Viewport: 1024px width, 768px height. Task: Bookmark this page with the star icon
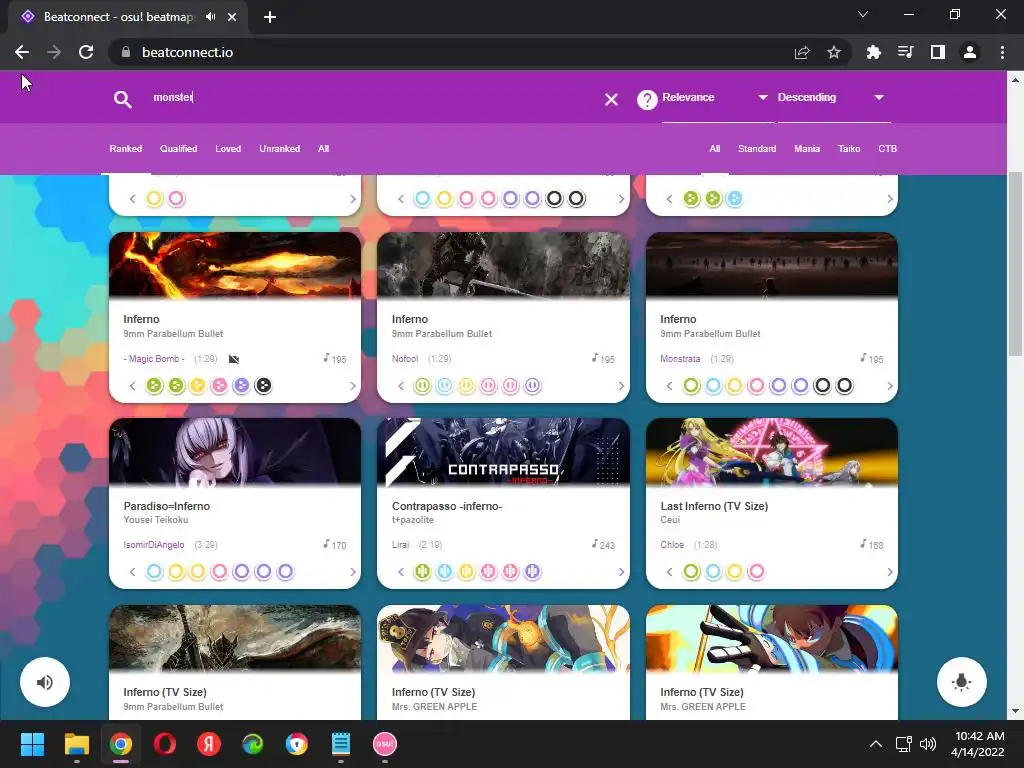pos(834,52)
